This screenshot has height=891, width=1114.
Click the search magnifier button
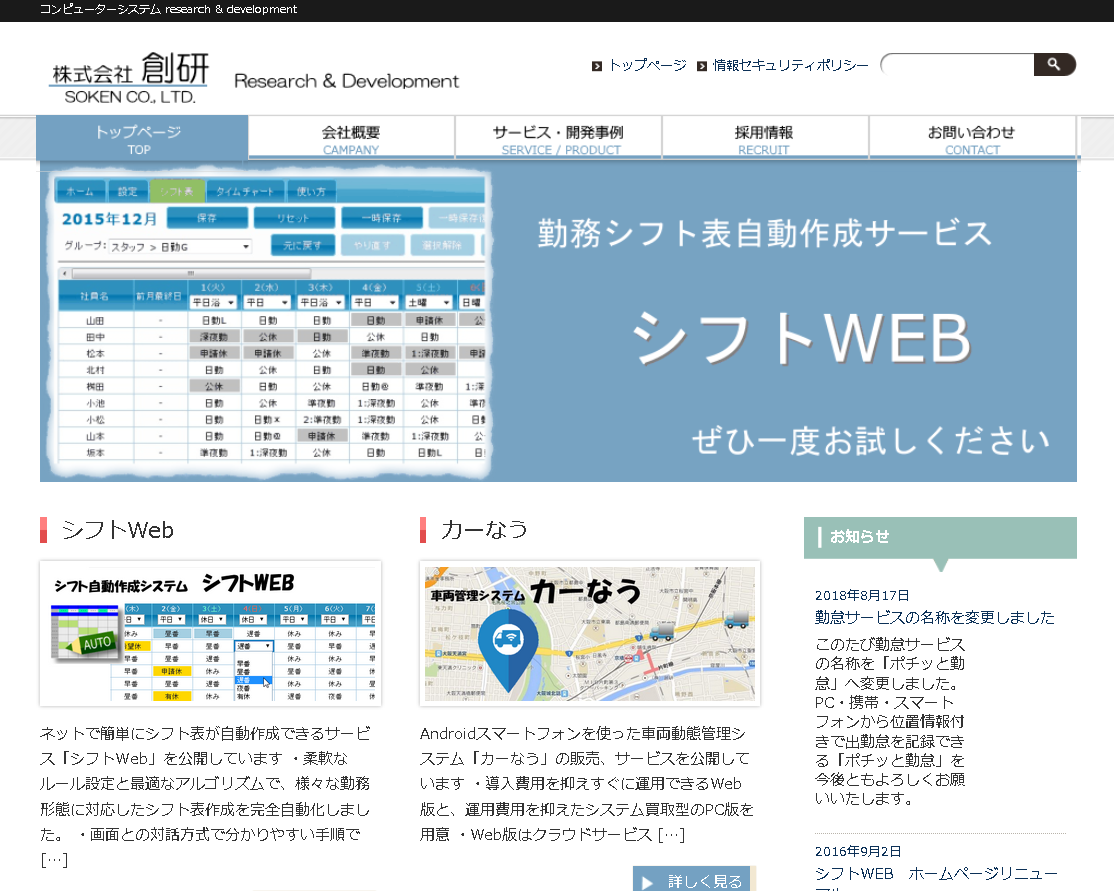tap(1053, 65)
